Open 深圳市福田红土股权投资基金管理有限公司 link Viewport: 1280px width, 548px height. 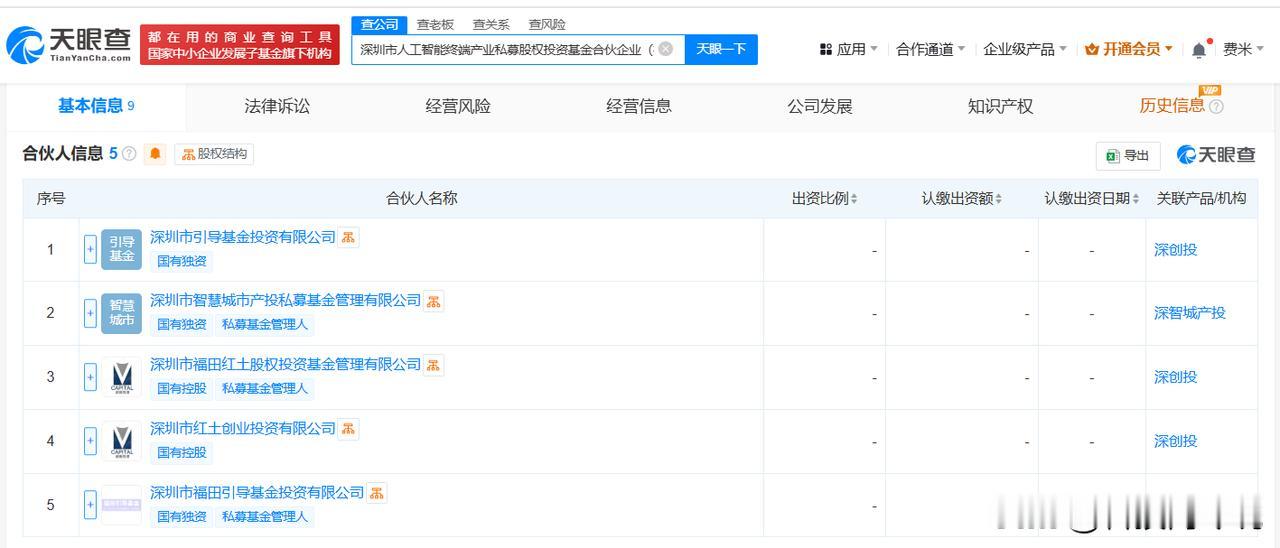285,365
